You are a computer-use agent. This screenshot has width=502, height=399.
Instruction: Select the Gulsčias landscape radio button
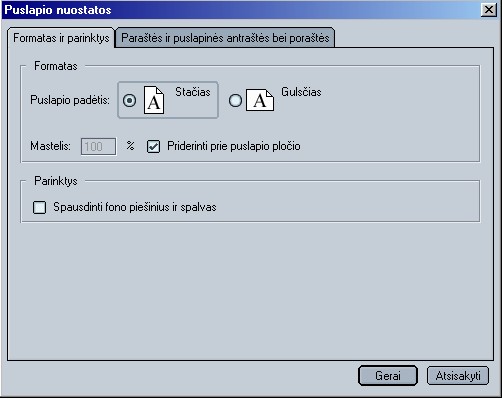(x=235, y=100)
